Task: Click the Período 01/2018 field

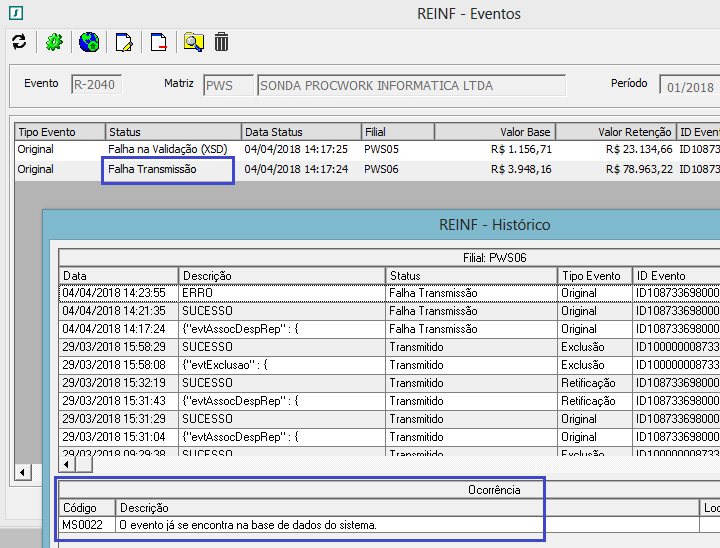Action: (x=688, y=87)
